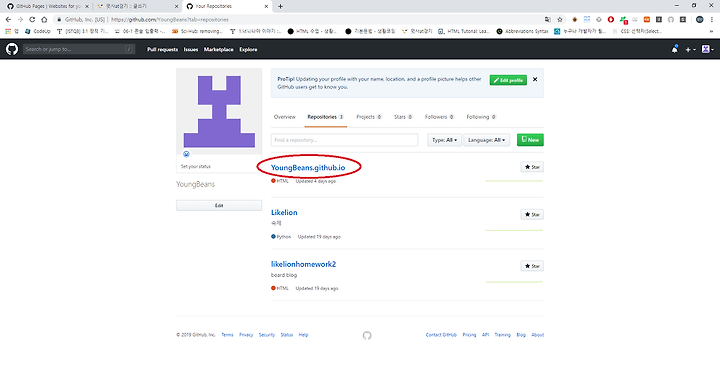Open a new browser tab with plus
The width and height of the screenshot is (720, 389).
(x=280, y=6)
